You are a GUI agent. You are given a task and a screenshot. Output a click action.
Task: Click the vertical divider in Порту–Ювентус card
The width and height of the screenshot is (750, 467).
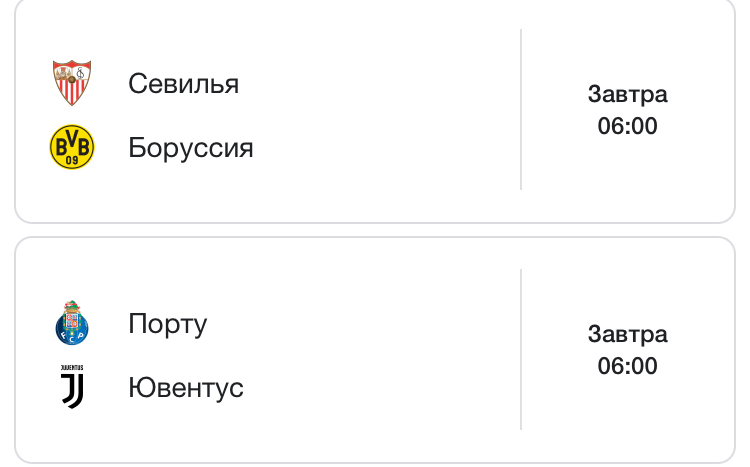pos(521,350)
